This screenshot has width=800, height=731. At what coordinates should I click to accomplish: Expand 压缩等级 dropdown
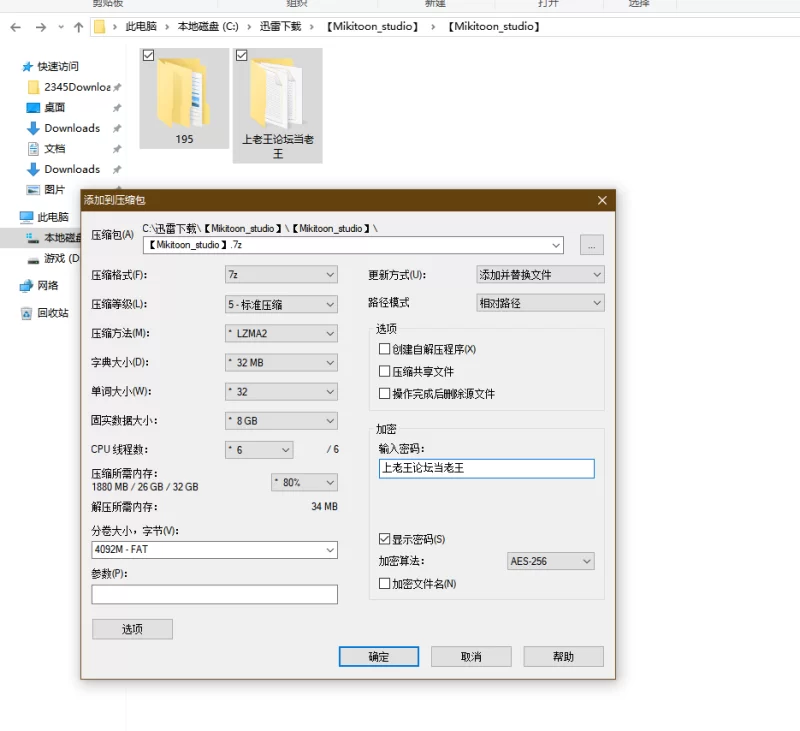coord(281,304)
